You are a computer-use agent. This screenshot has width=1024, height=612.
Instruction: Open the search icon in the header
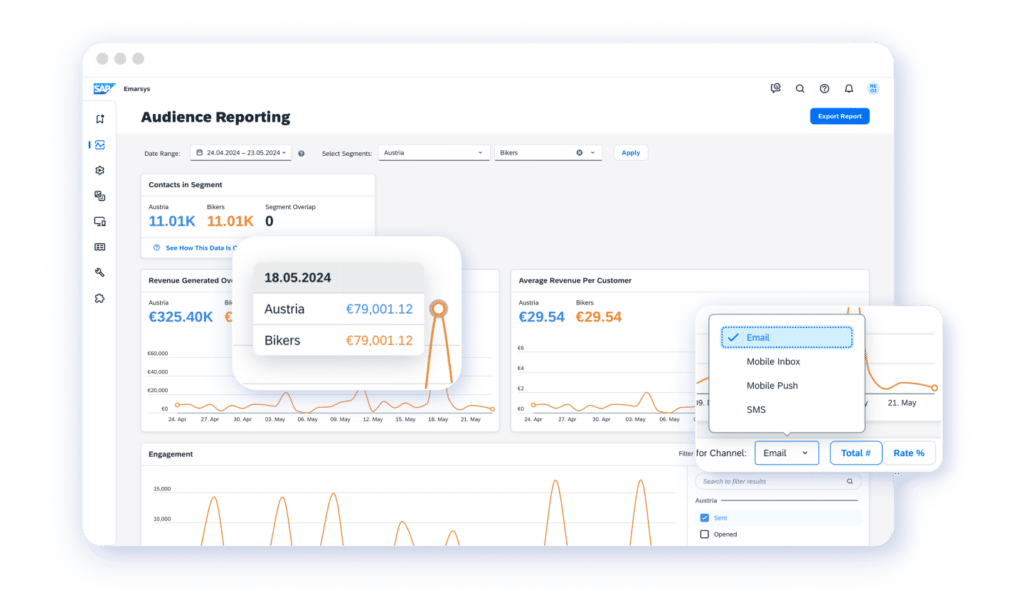coord(800,88)
